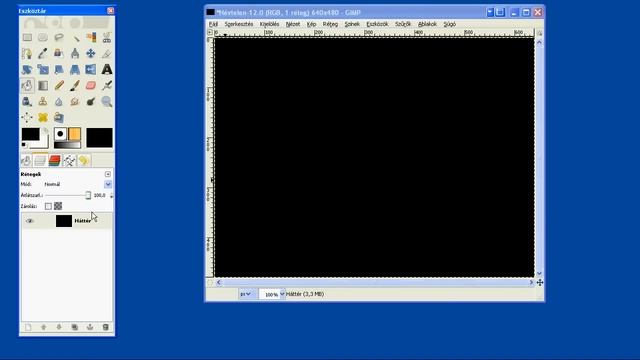Open the Rétegek panel tab menu button
640x360 pixels.
tap(108, 174)
